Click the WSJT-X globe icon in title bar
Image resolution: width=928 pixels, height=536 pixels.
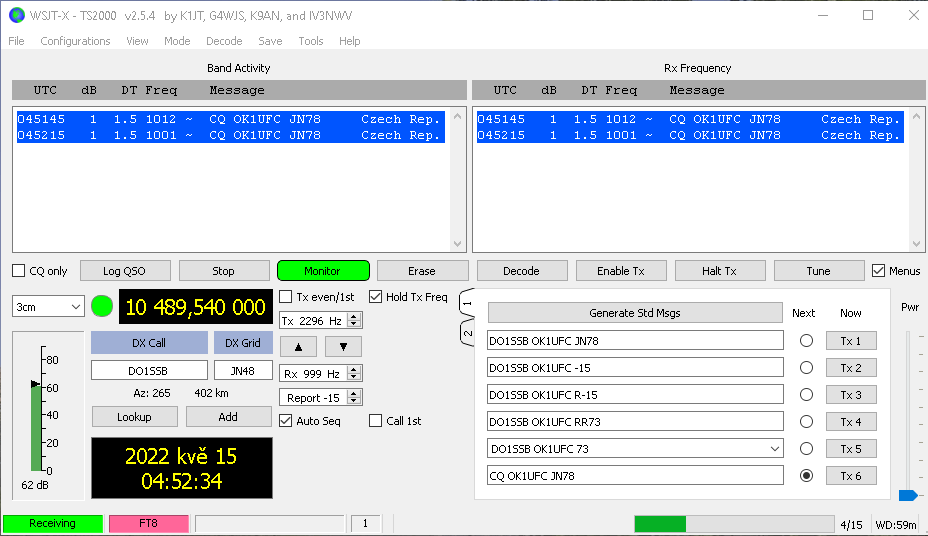coord(16,15)
